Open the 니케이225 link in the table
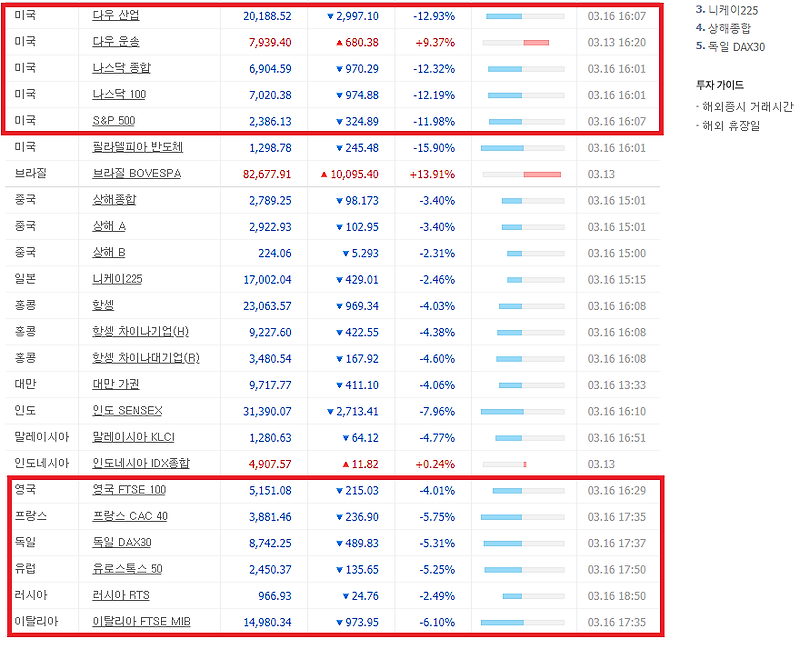 point(117,280)
